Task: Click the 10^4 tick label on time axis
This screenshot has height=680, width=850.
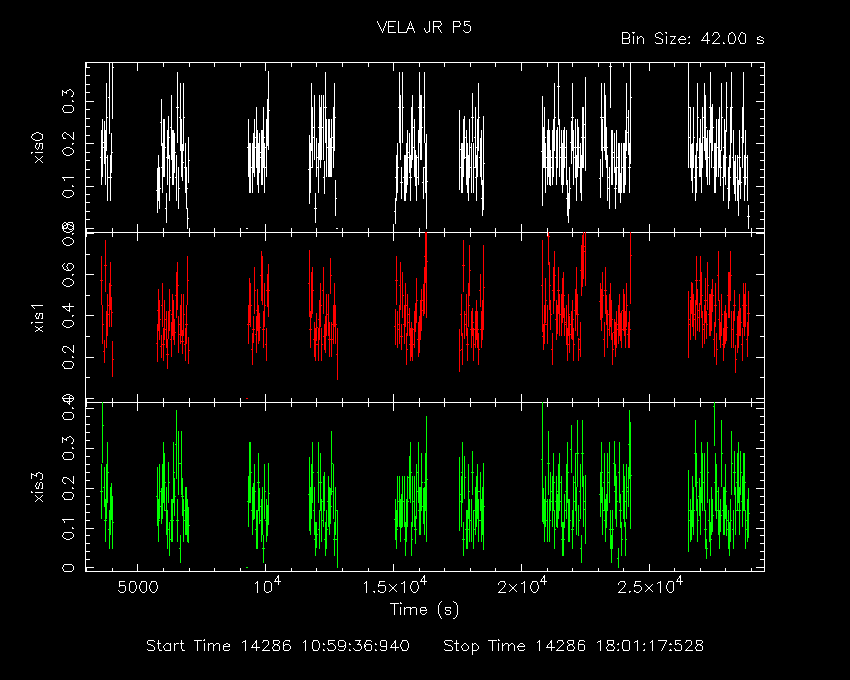Action: (x=267, y=586)
